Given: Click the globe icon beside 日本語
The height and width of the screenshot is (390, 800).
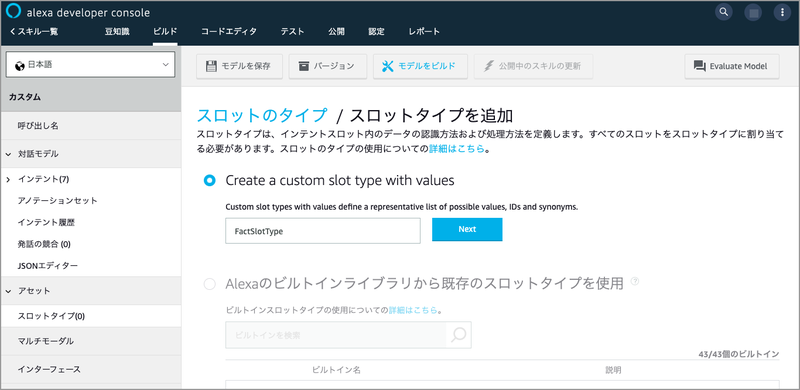Looking at the screenshot, I should 20,65.
